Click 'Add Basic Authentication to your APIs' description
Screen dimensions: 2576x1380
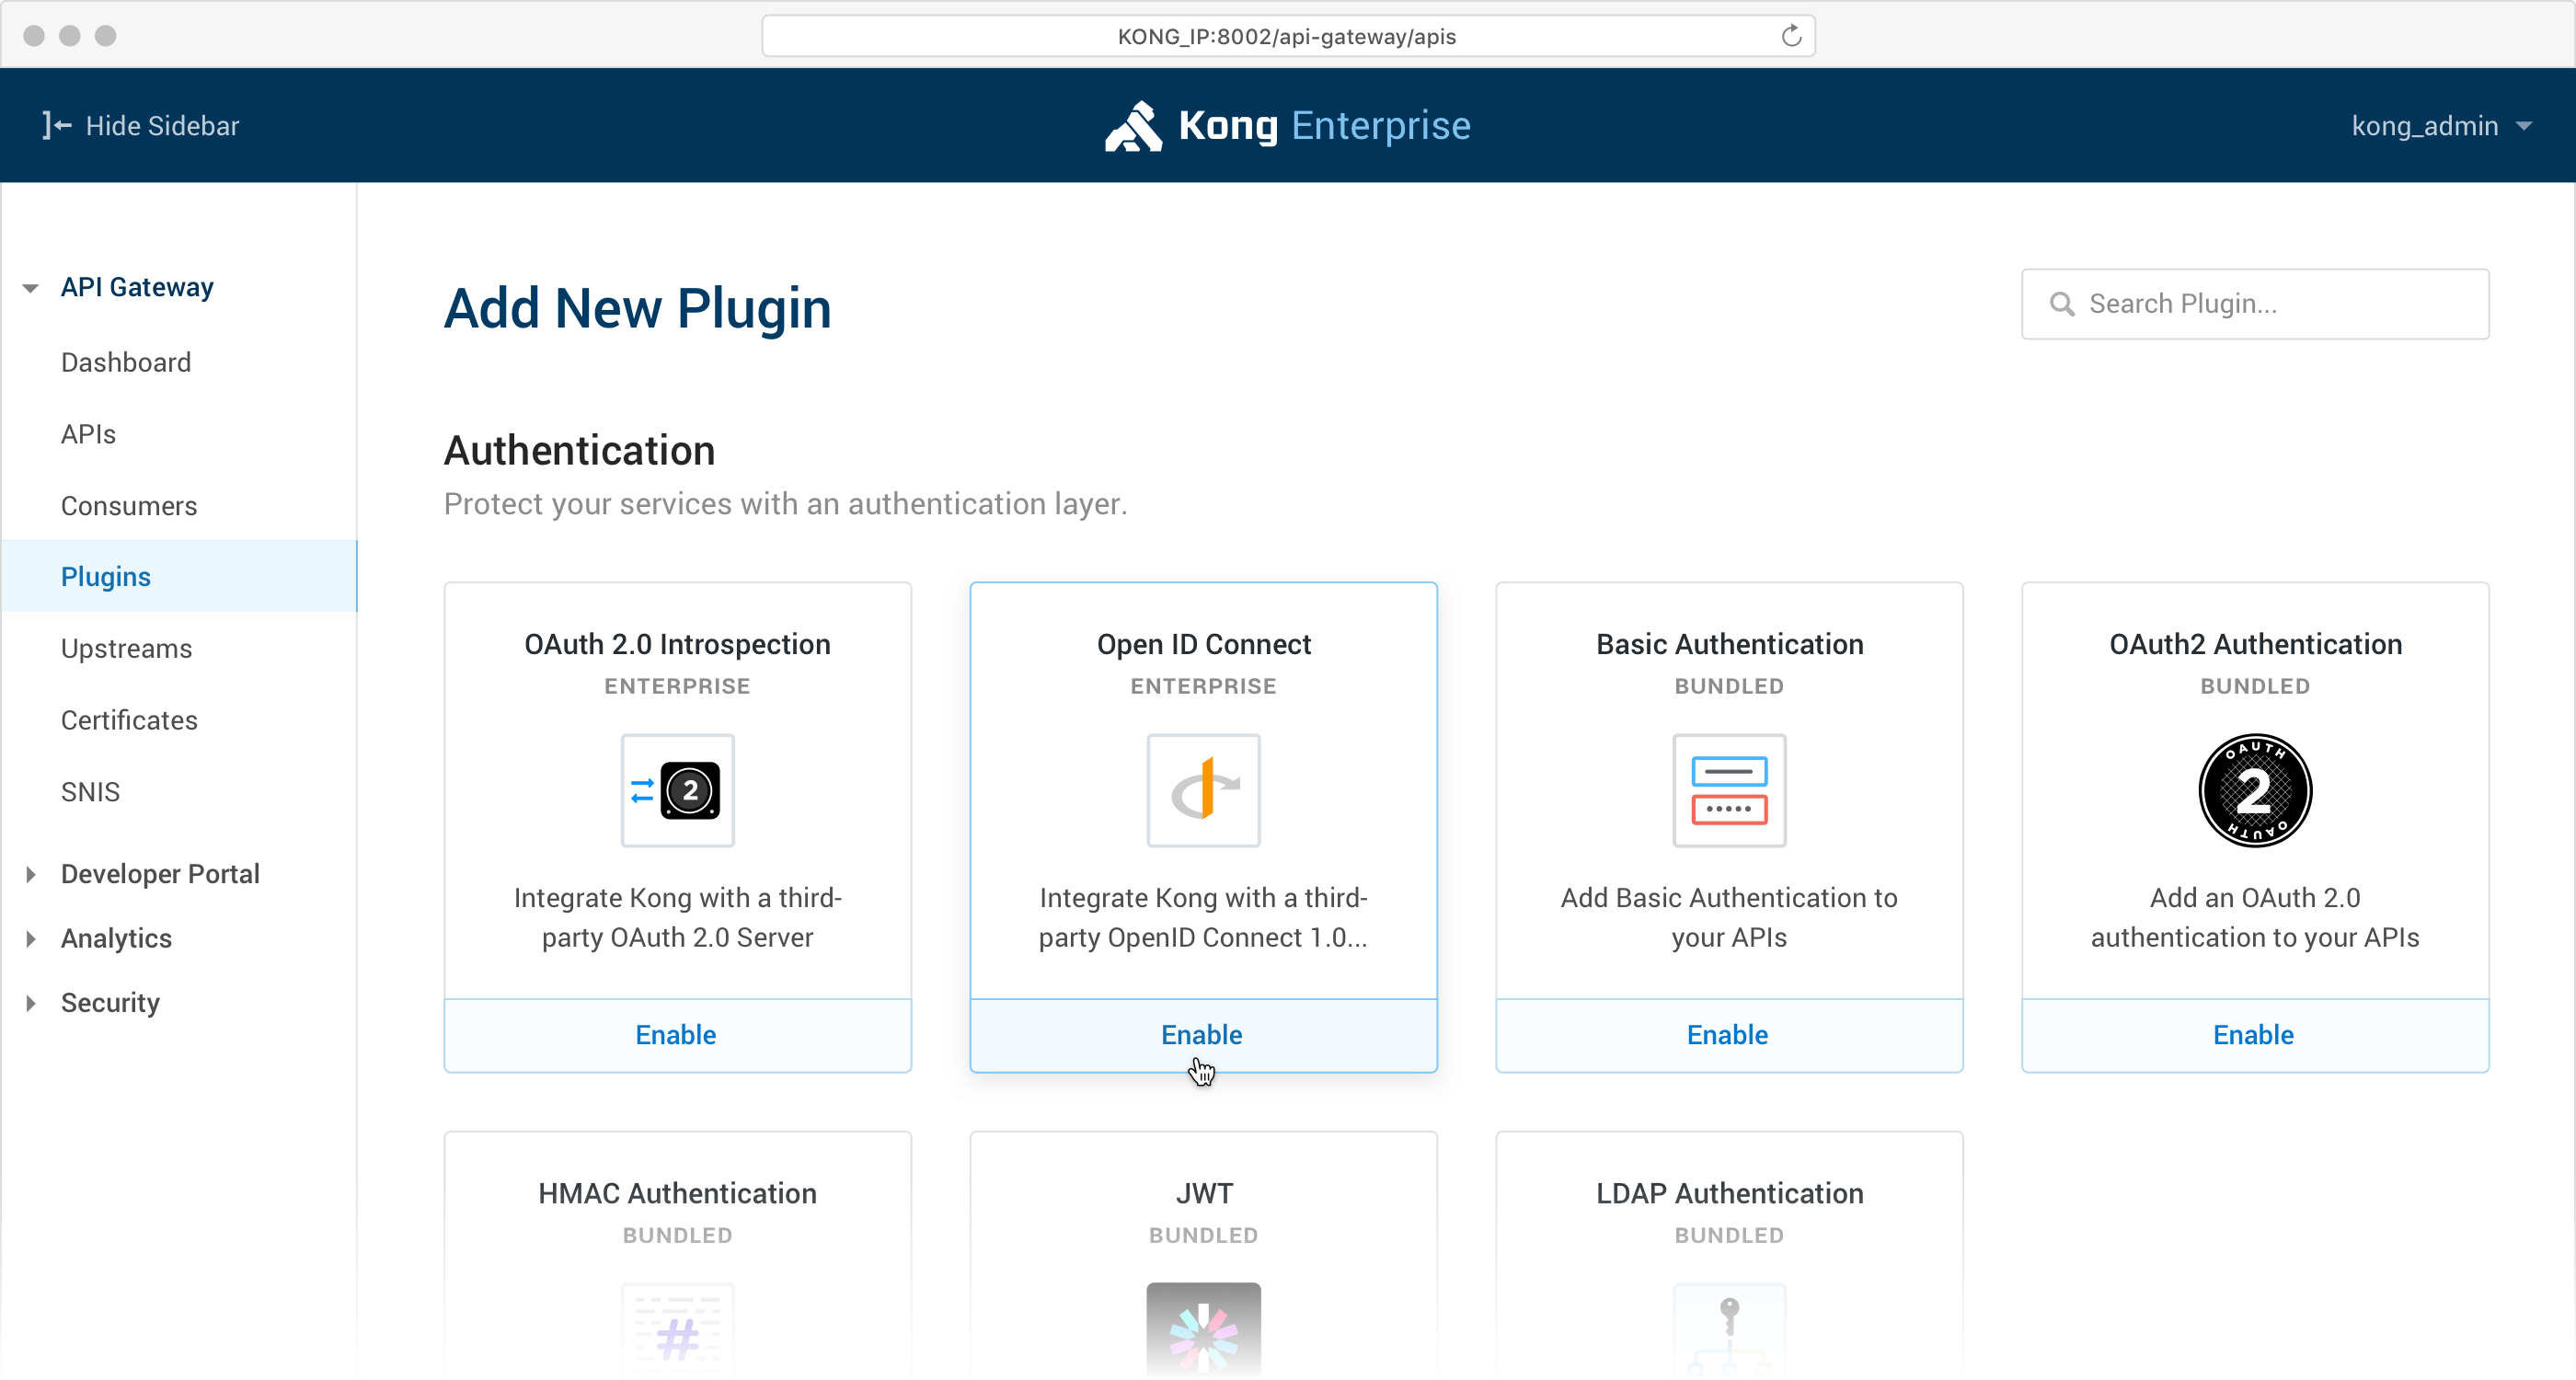pyautogui.click(x=1729, y=917)
